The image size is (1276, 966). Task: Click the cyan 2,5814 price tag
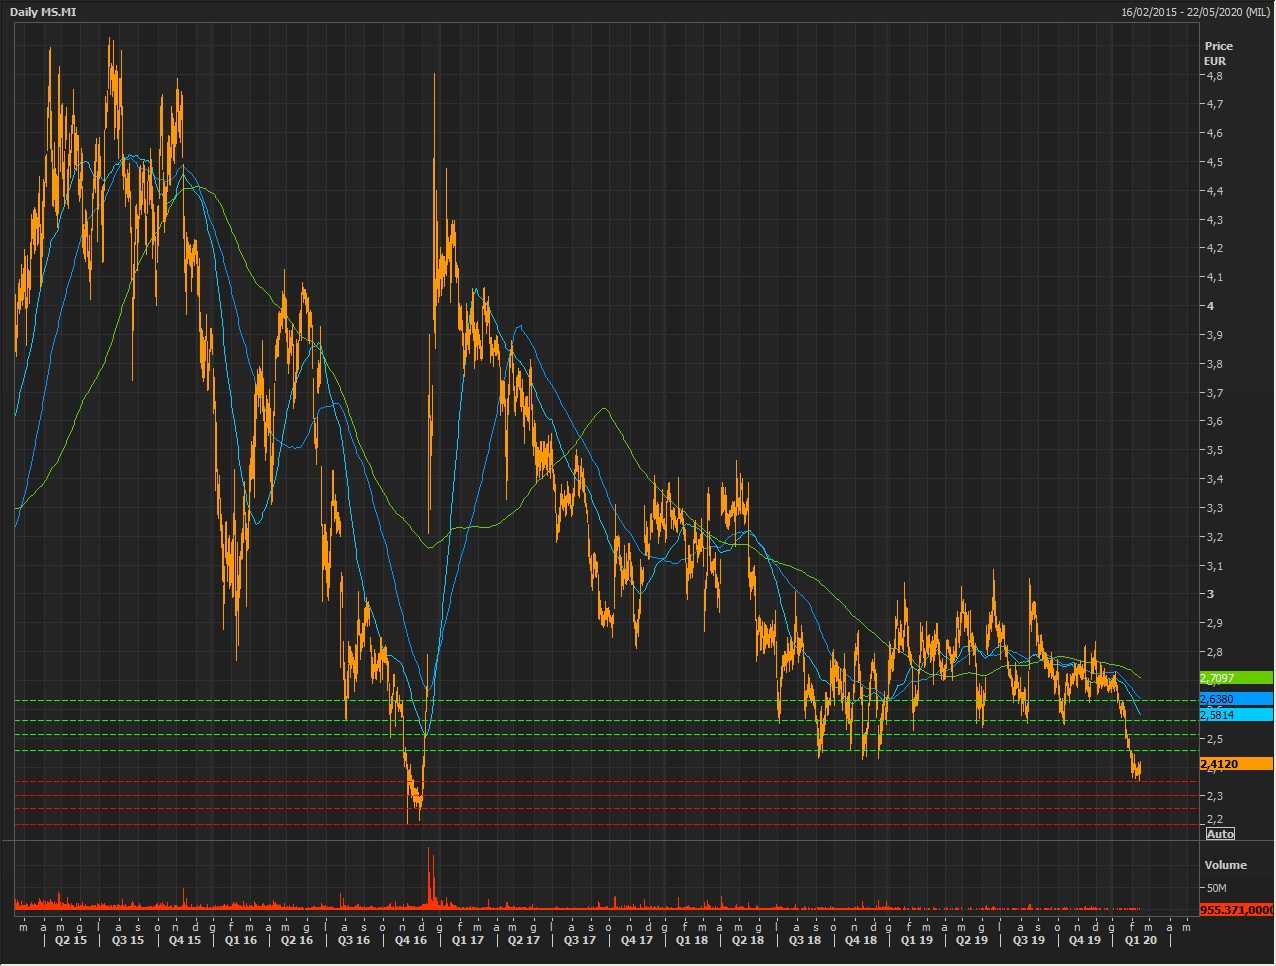(x=1236, y=715)
